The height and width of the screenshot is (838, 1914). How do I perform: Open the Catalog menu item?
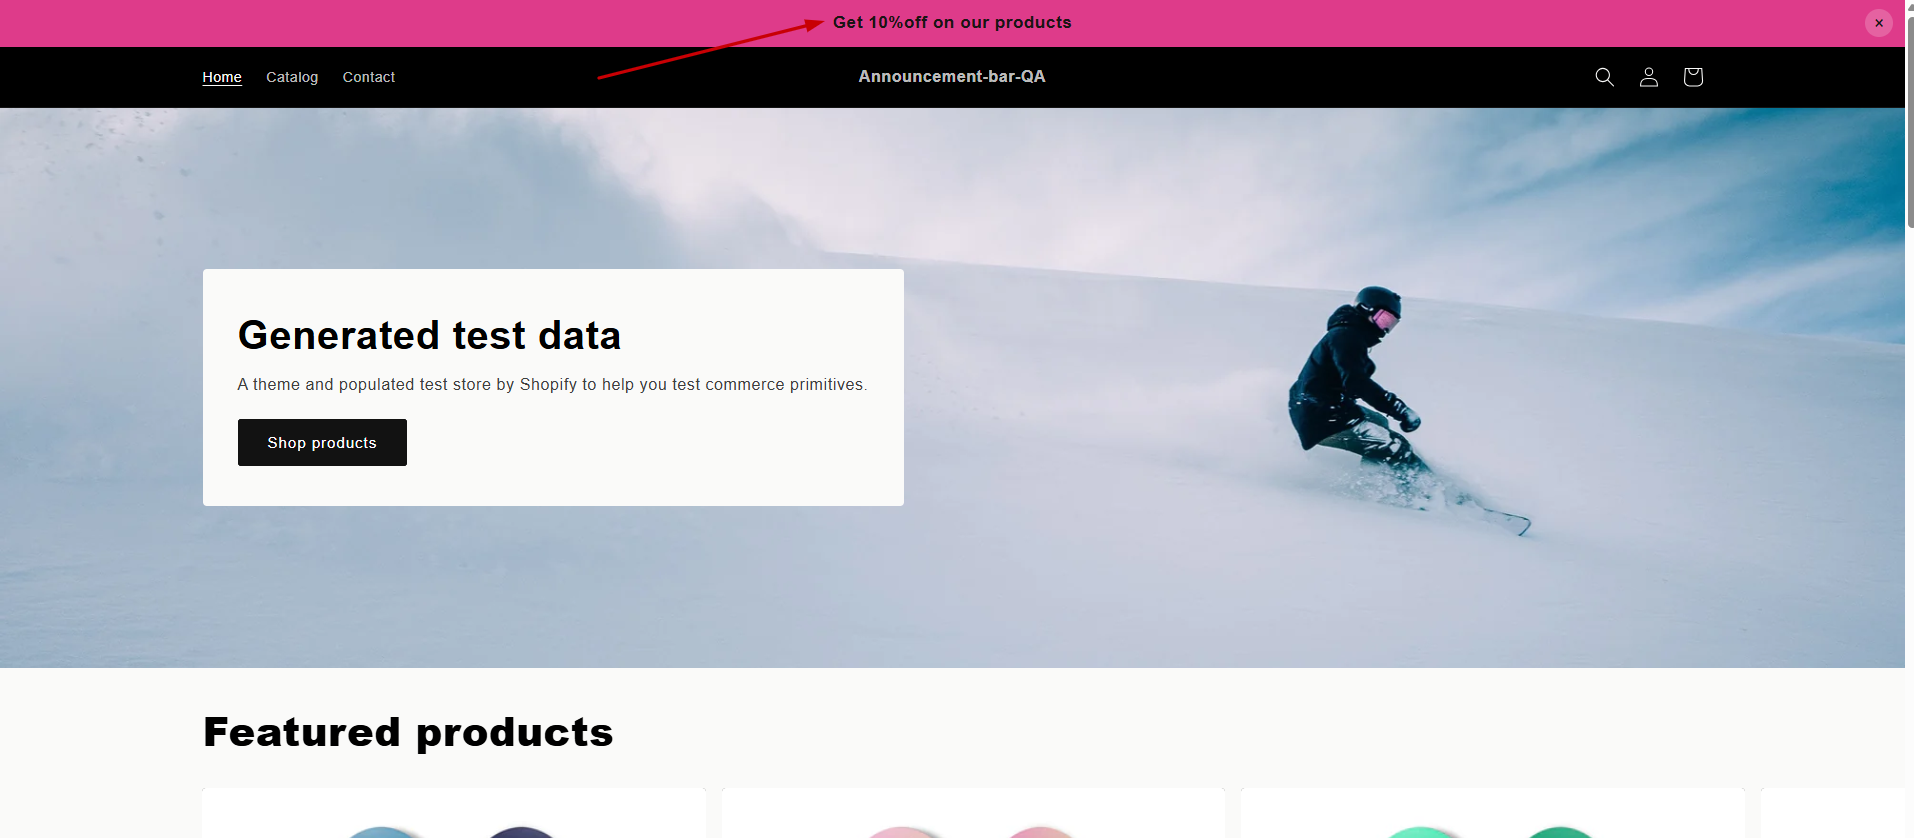292,77
